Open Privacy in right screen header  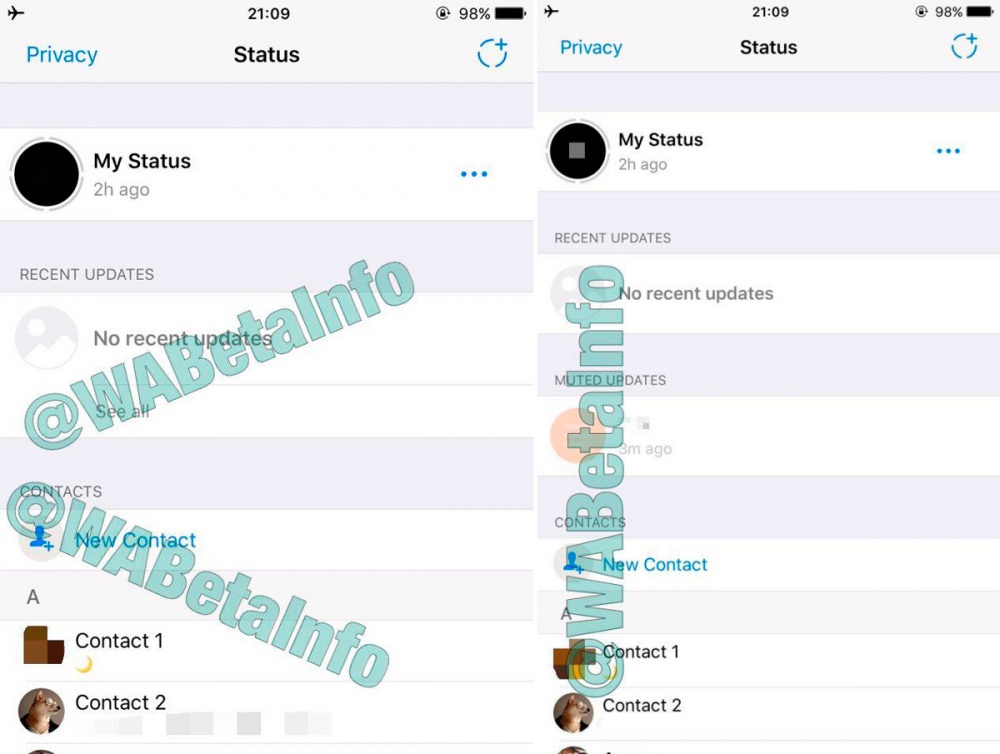click(x=591, y=47)
